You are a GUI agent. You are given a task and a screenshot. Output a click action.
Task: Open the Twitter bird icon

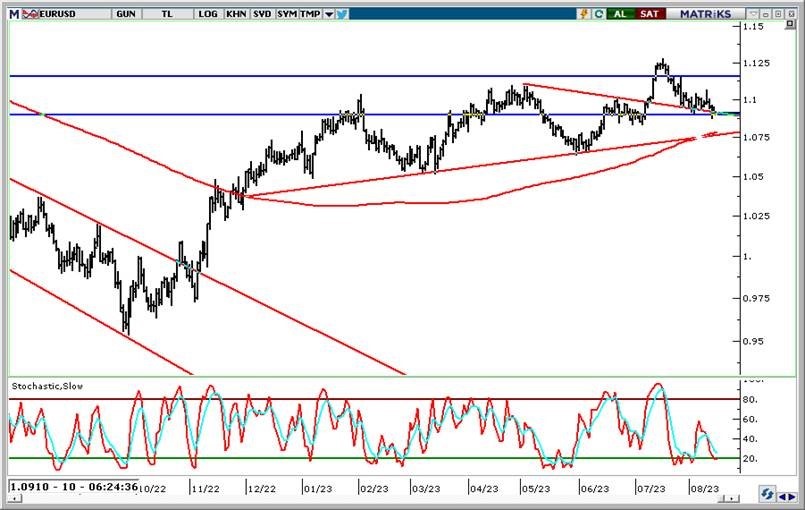click(342, 14)
